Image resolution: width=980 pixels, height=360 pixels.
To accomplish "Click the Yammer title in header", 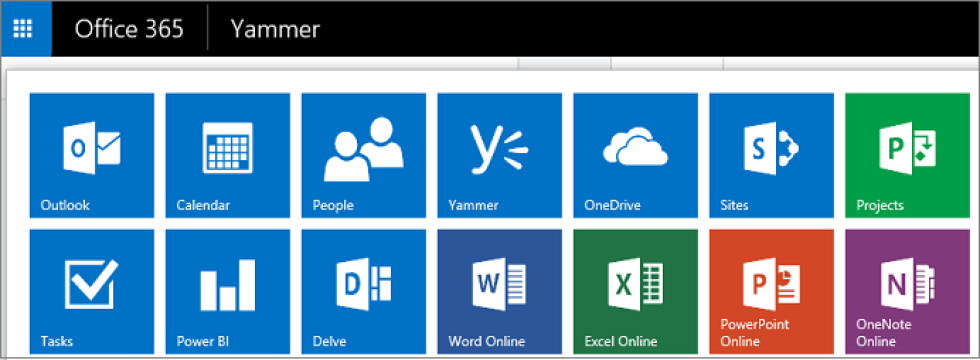I will [x=275, y=29].
